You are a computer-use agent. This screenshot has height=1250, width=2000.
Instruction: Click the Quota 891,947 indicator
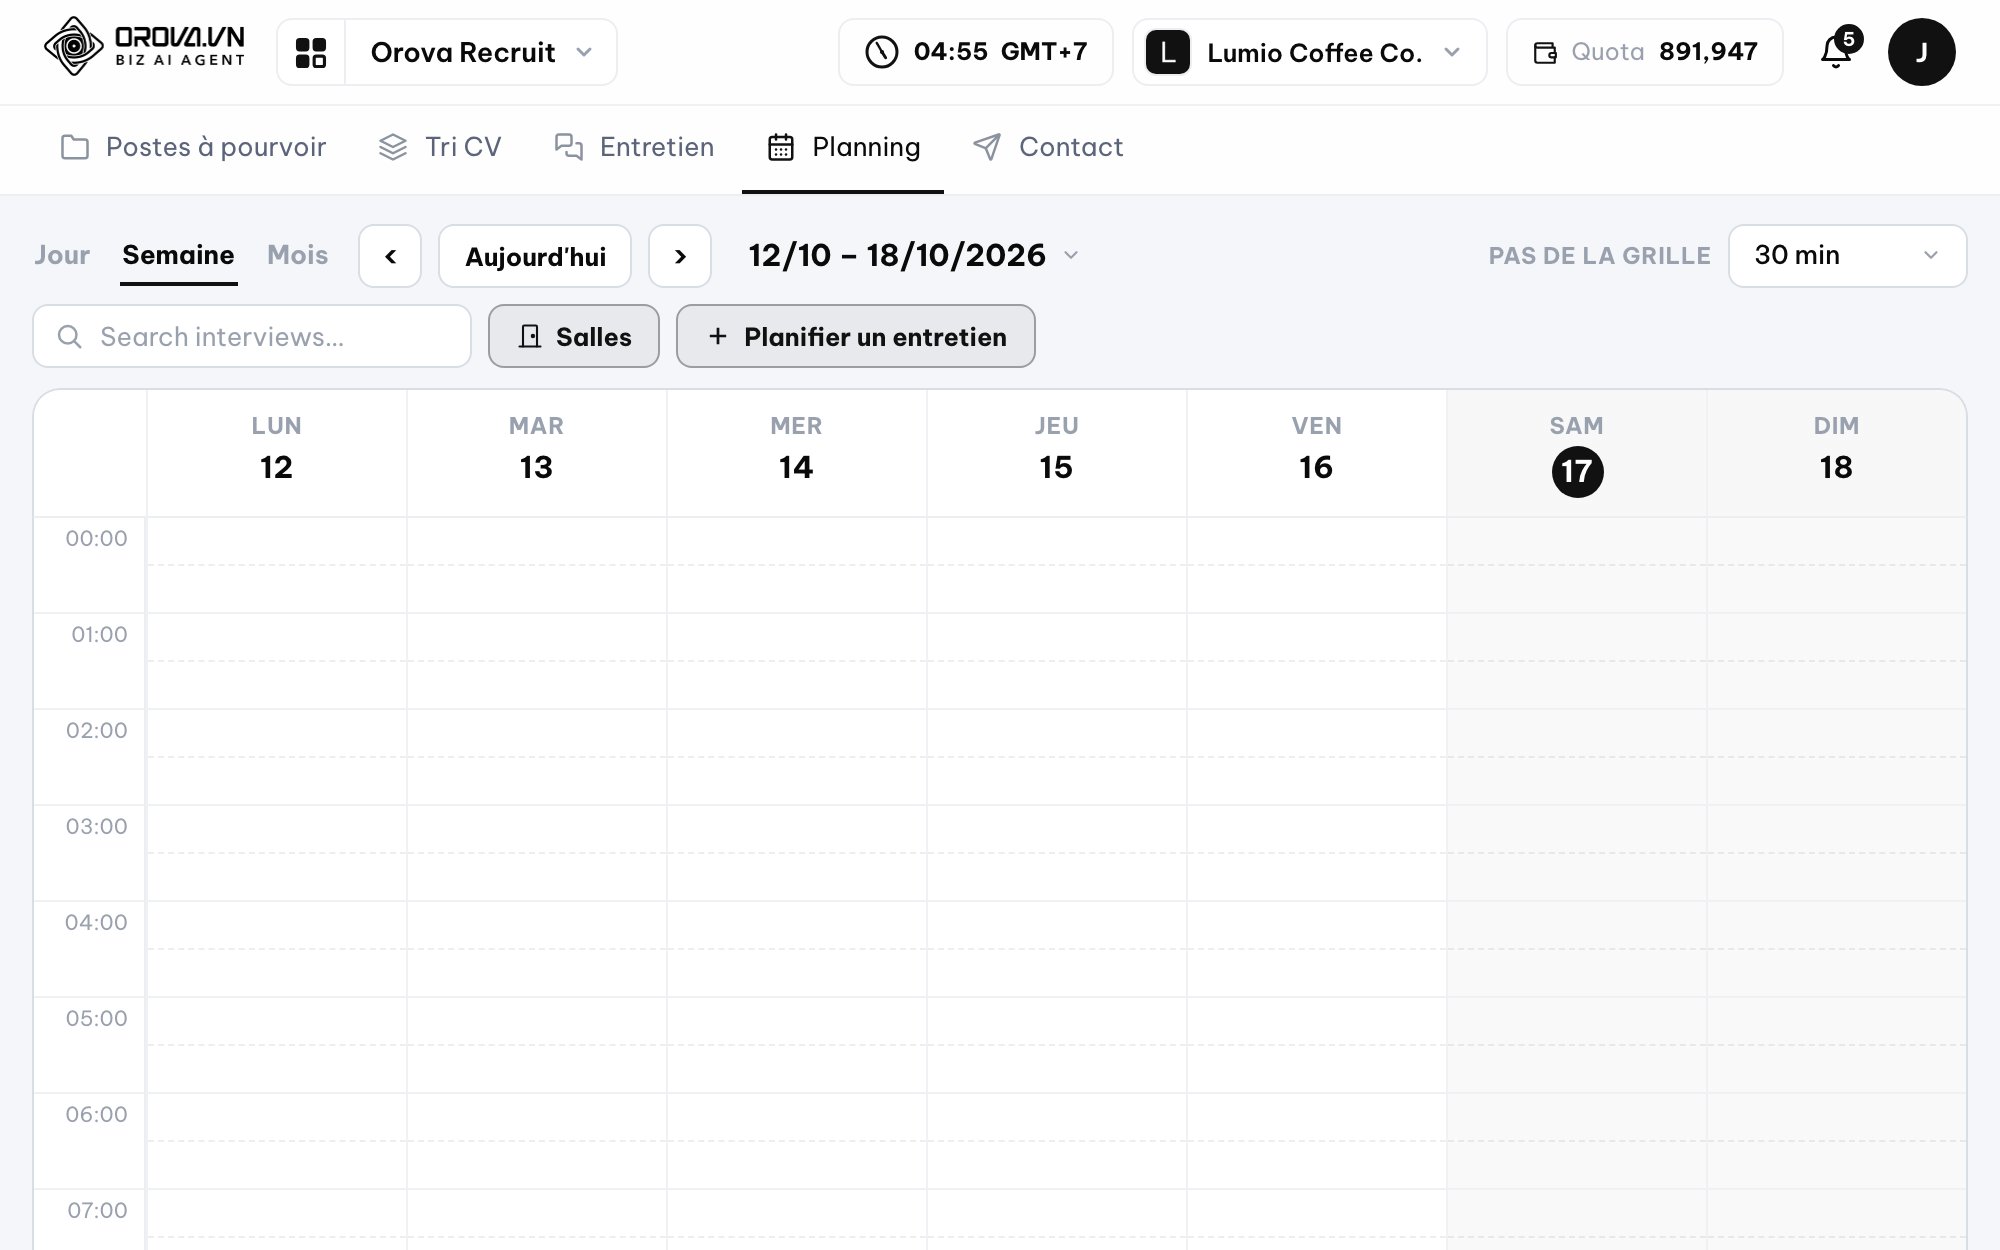(x=1645, y=52)
